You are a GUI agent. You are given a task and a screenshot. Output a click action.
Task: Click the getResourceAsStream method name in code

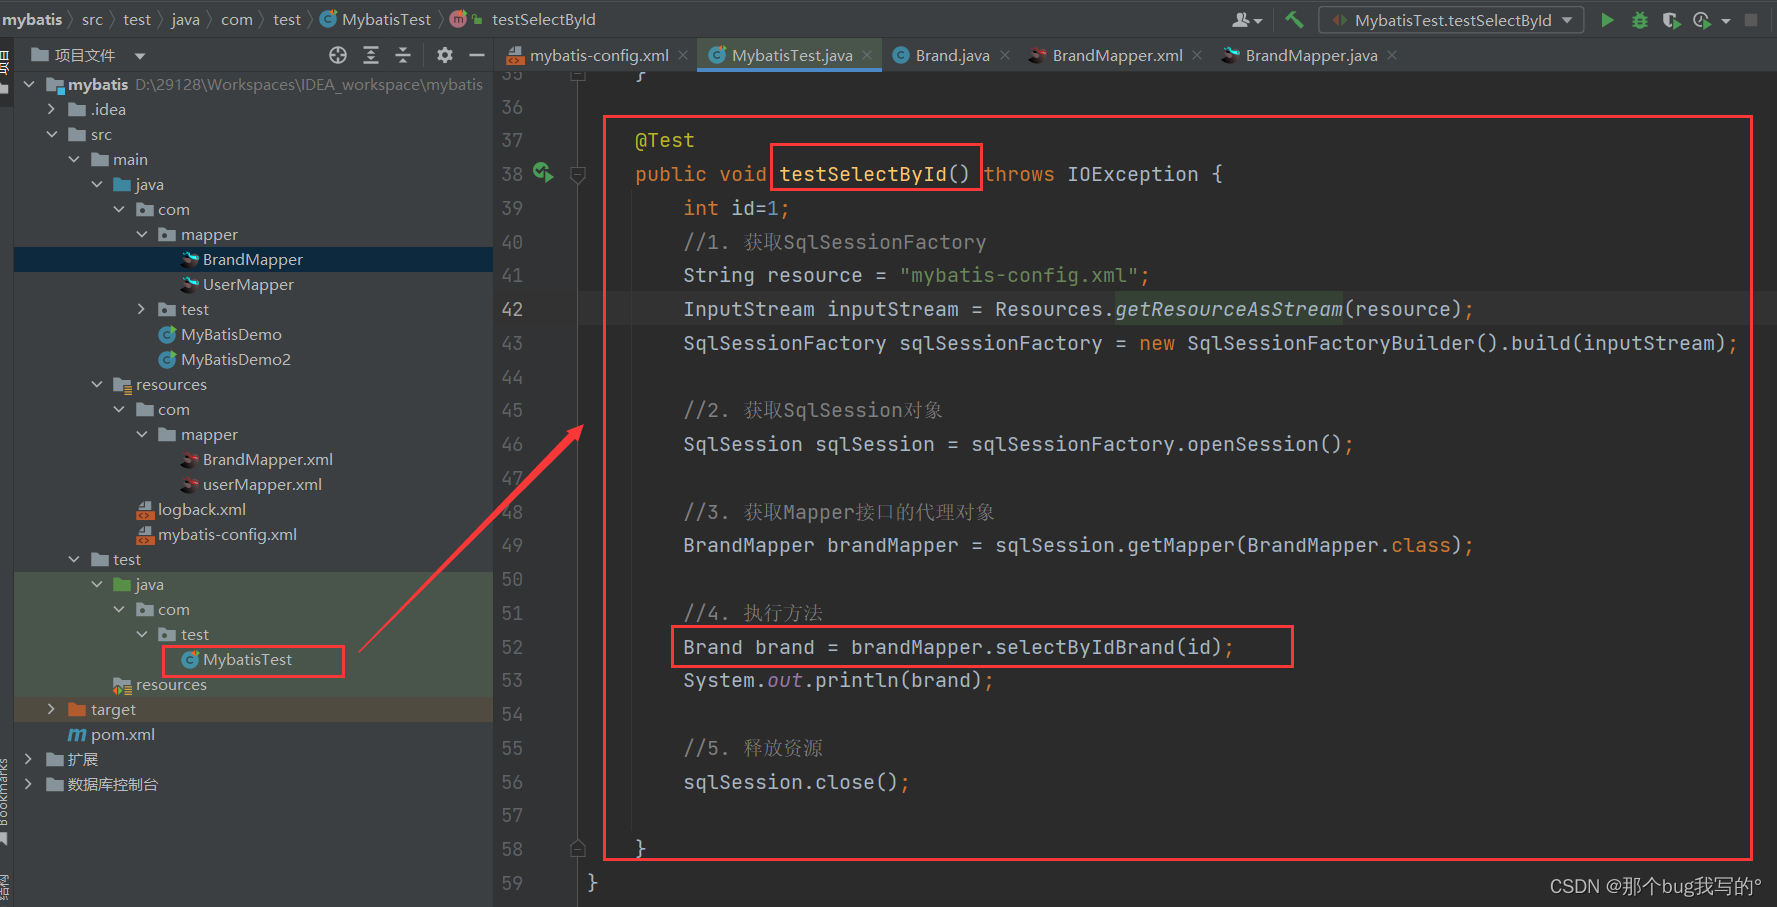(x=1229, y=309)
